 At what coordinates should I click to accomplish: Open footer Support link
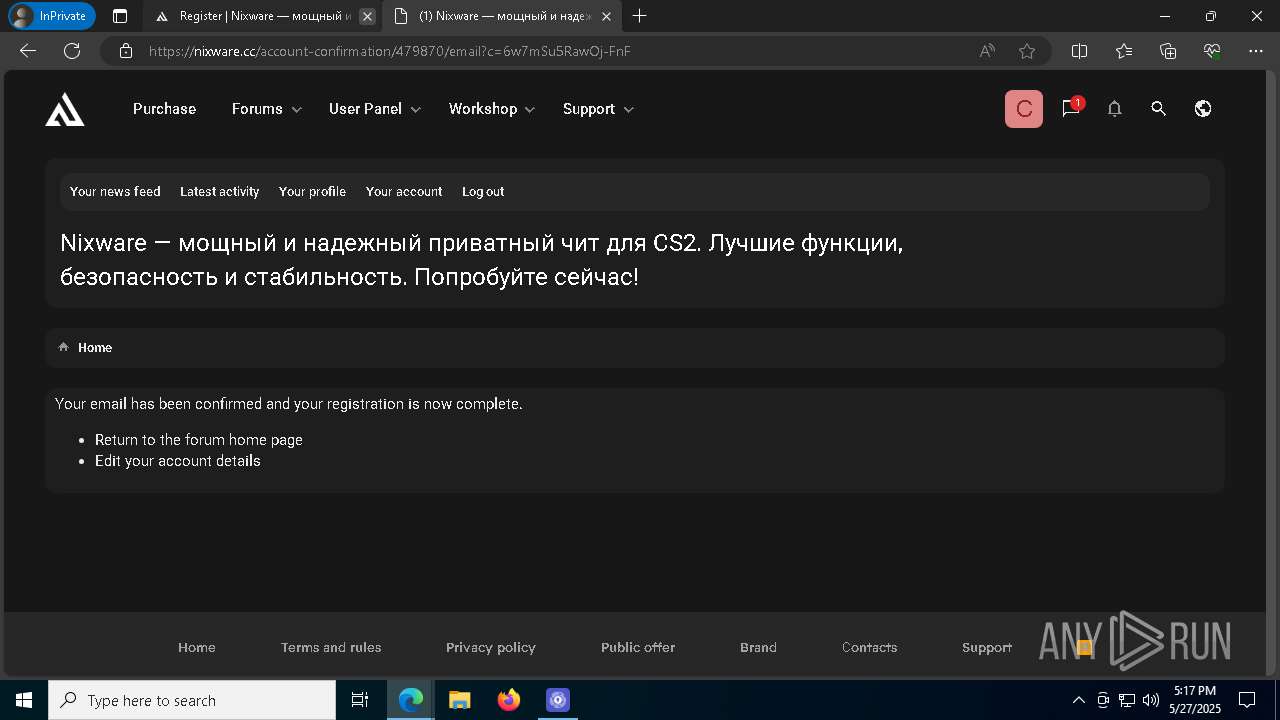click(987, 648)
